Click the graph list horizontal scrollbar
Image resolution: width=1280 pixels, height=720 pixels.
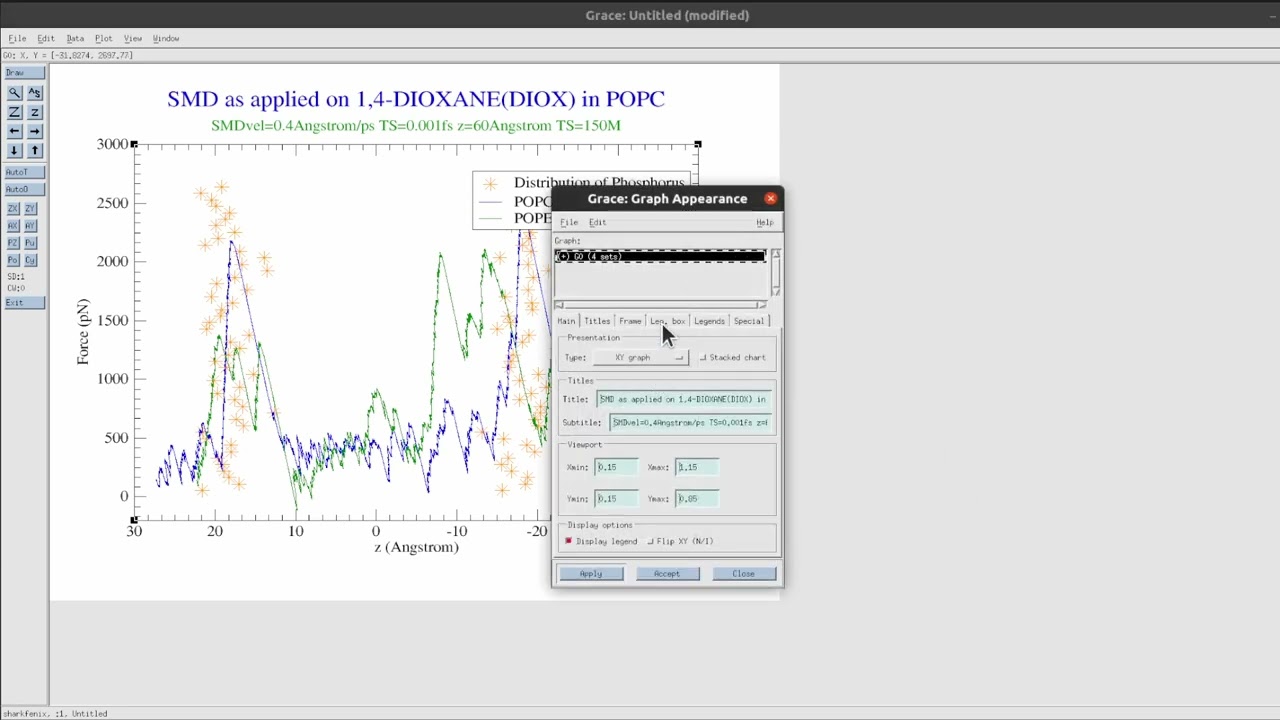[x=660, y=304]
